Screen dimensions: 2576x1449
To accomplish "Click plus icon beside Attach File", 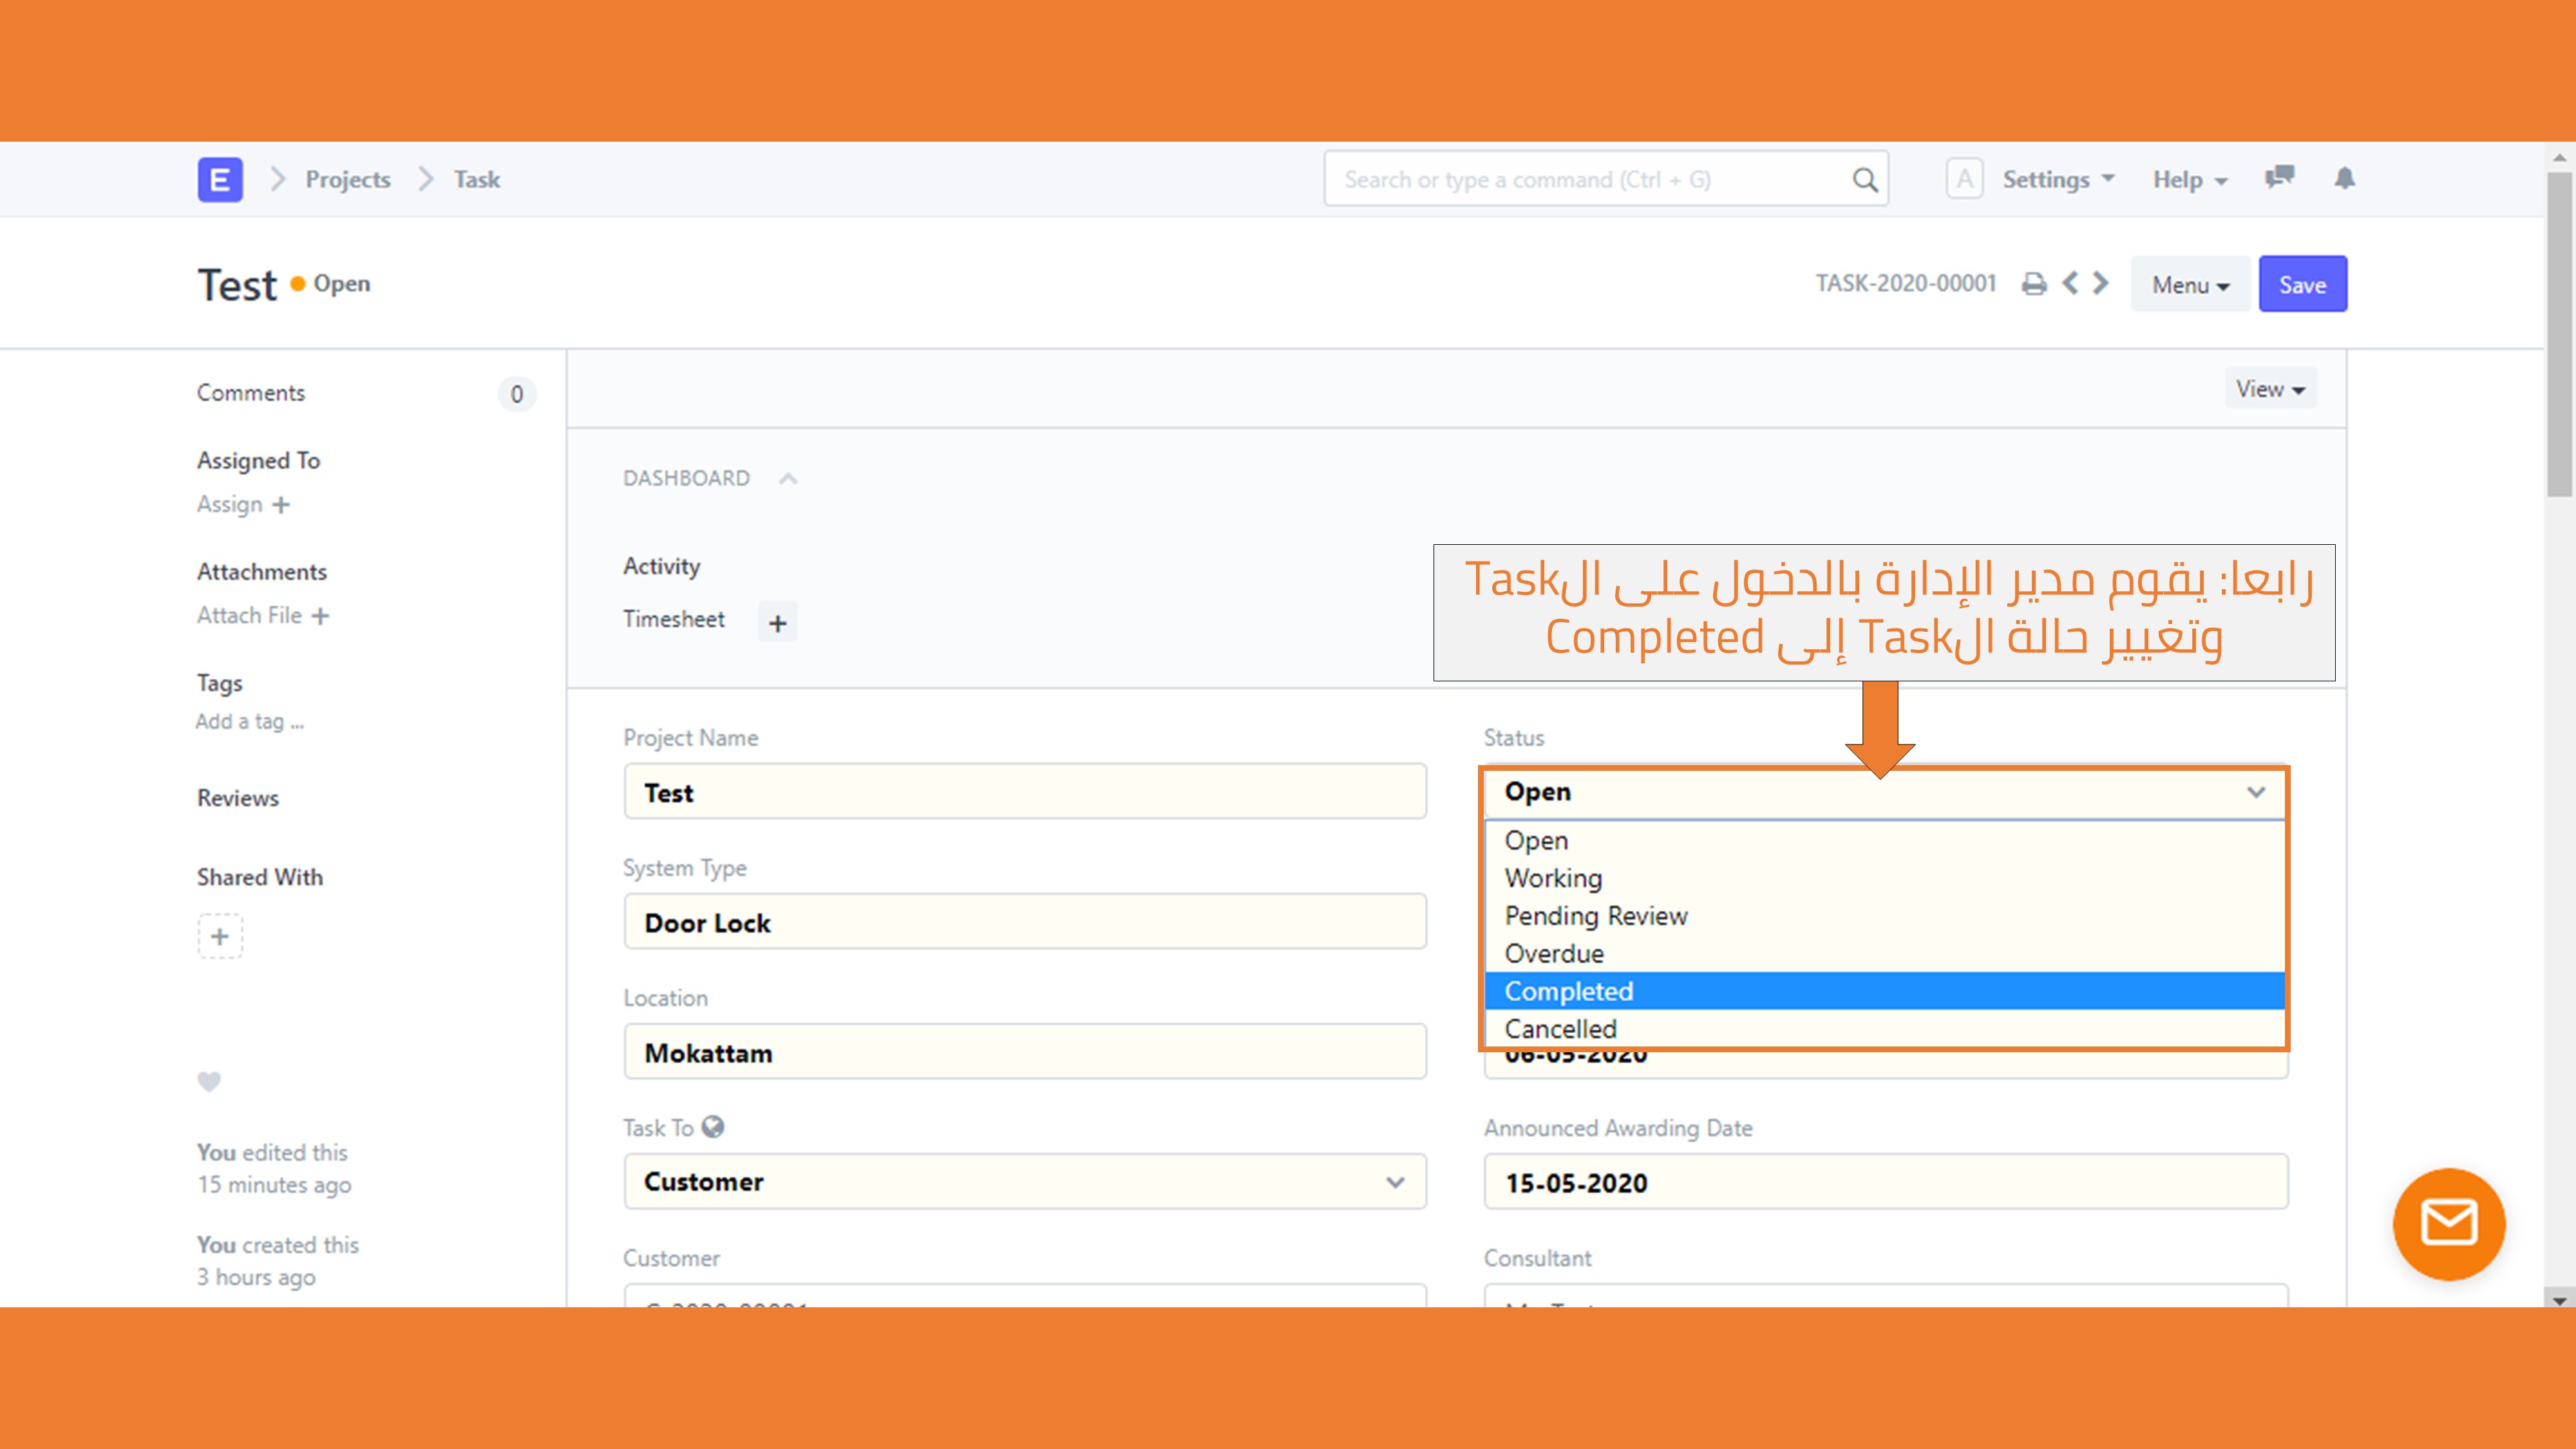I will 320,616.
